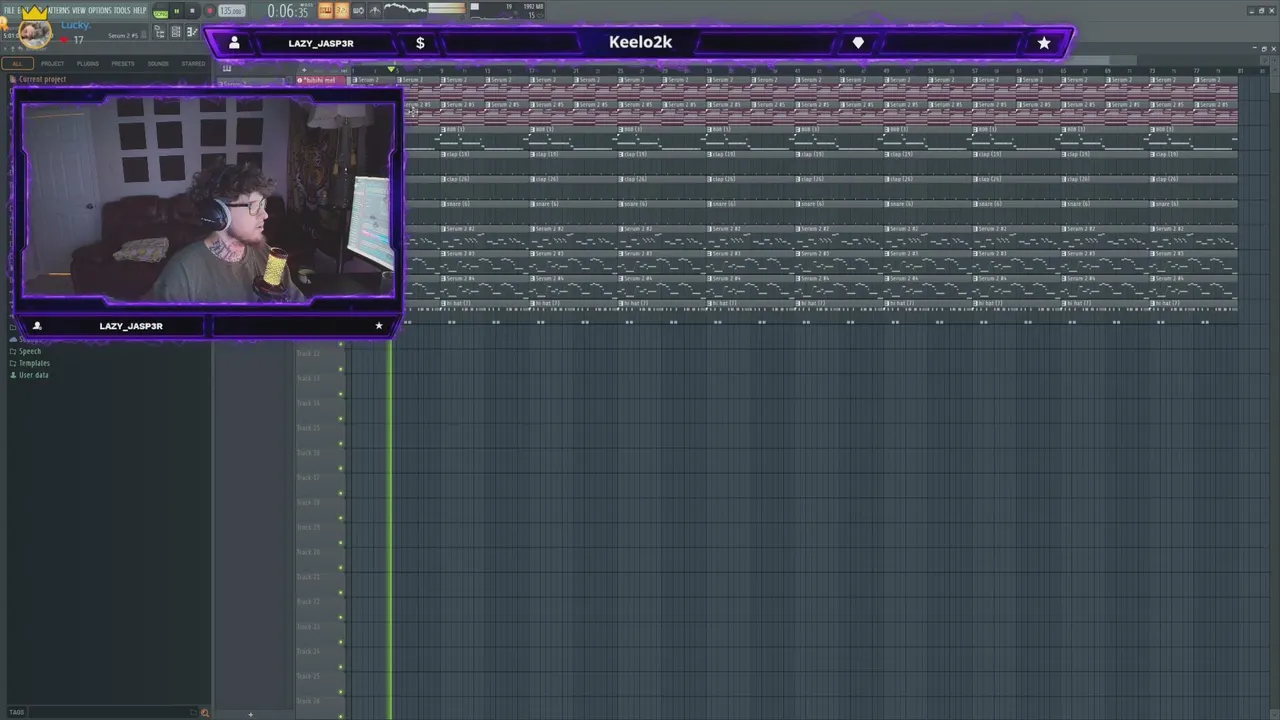Screen dimensions: 1280x720
Task: Stop playback with the stop button
Action: click(x=192, y=11)
